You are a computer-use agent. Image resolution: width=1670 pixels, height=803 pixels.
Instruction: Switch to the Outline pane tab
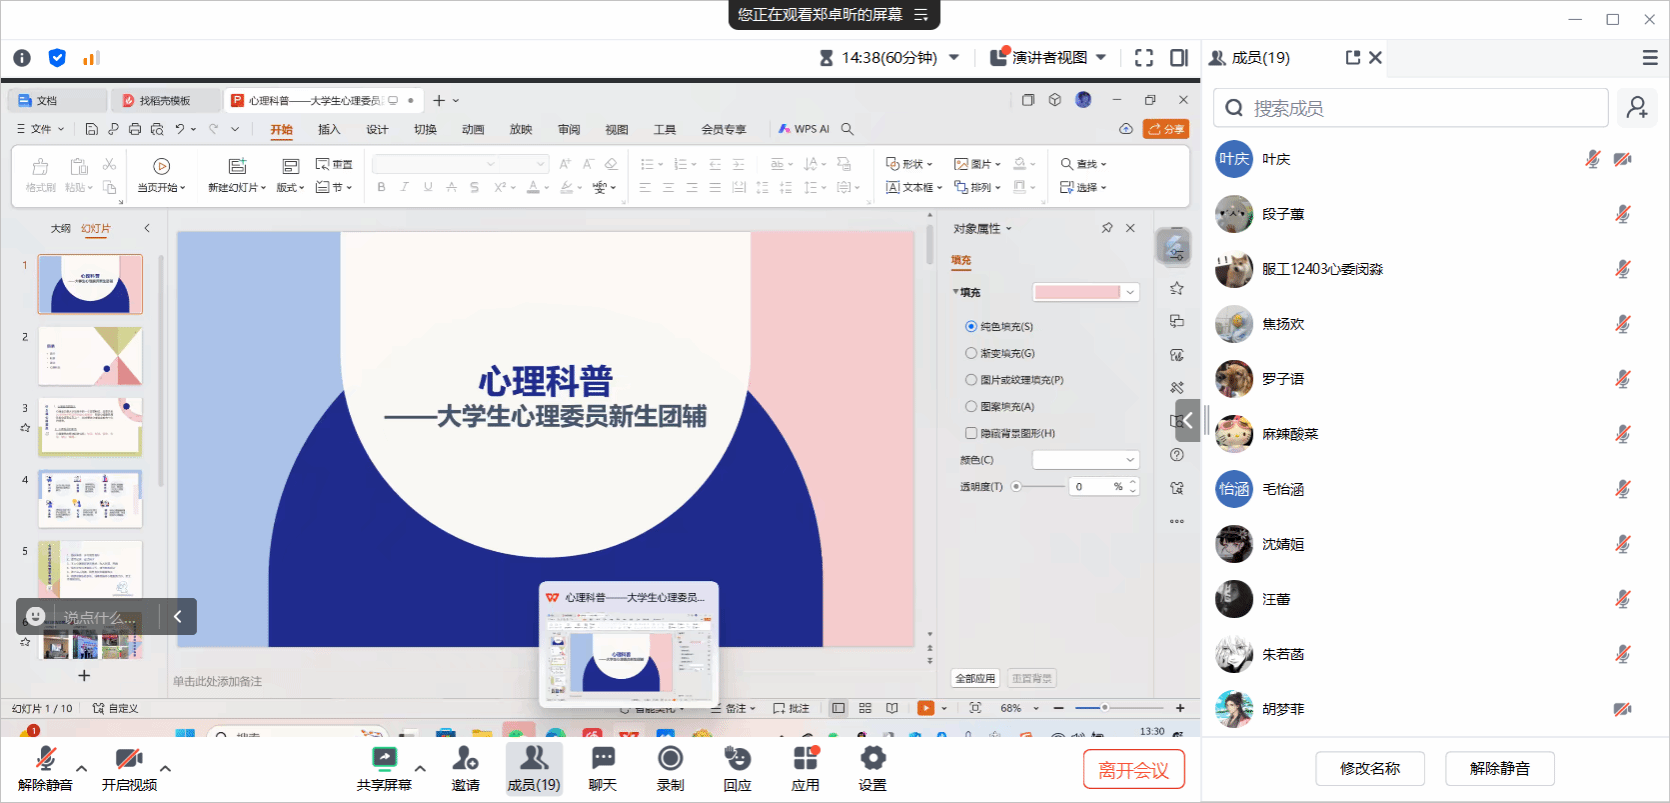[x=61, y=229]
